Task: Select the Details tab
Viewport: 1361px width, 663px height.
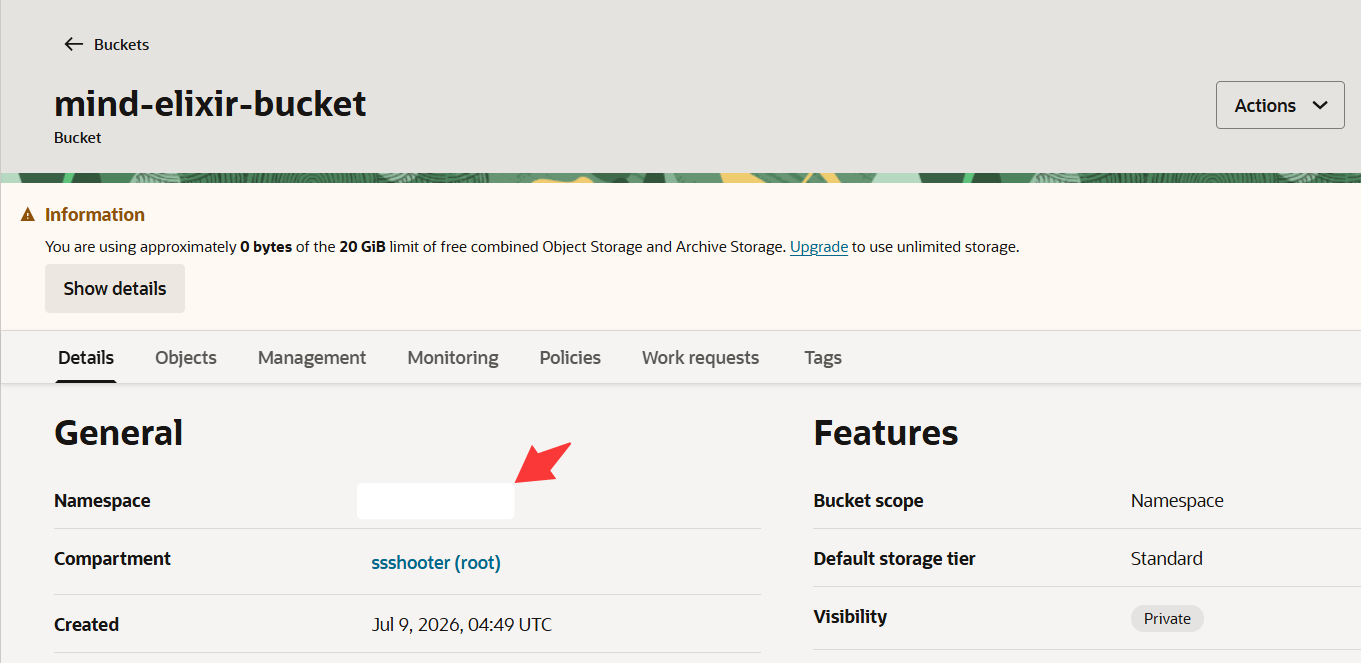Action: tap(86, 357)
